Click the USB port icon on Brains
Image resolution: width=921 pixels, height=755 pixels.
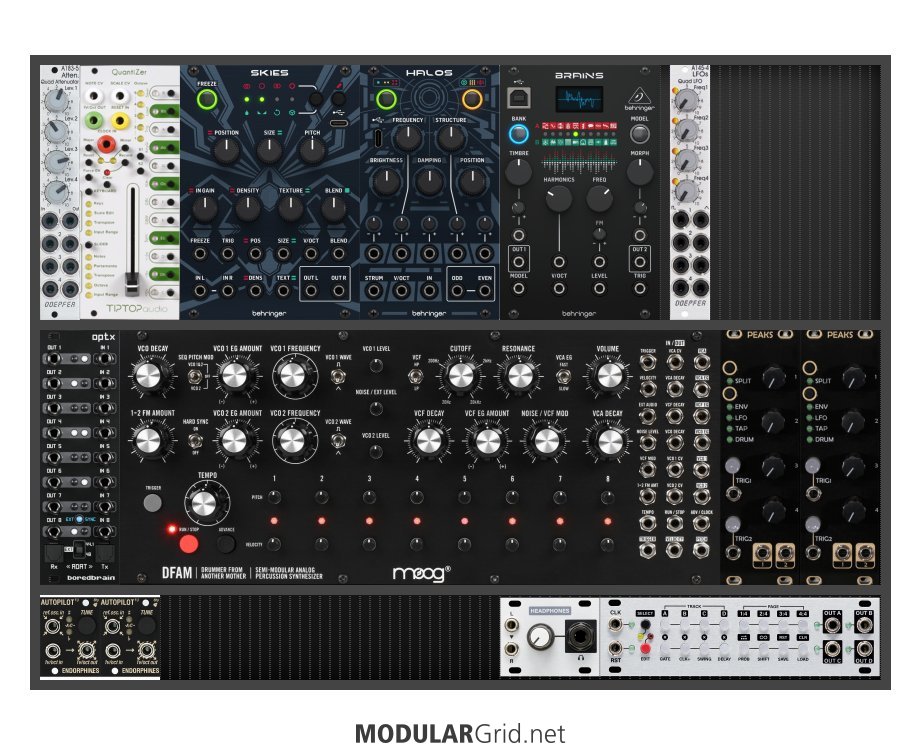coord(518,97)
